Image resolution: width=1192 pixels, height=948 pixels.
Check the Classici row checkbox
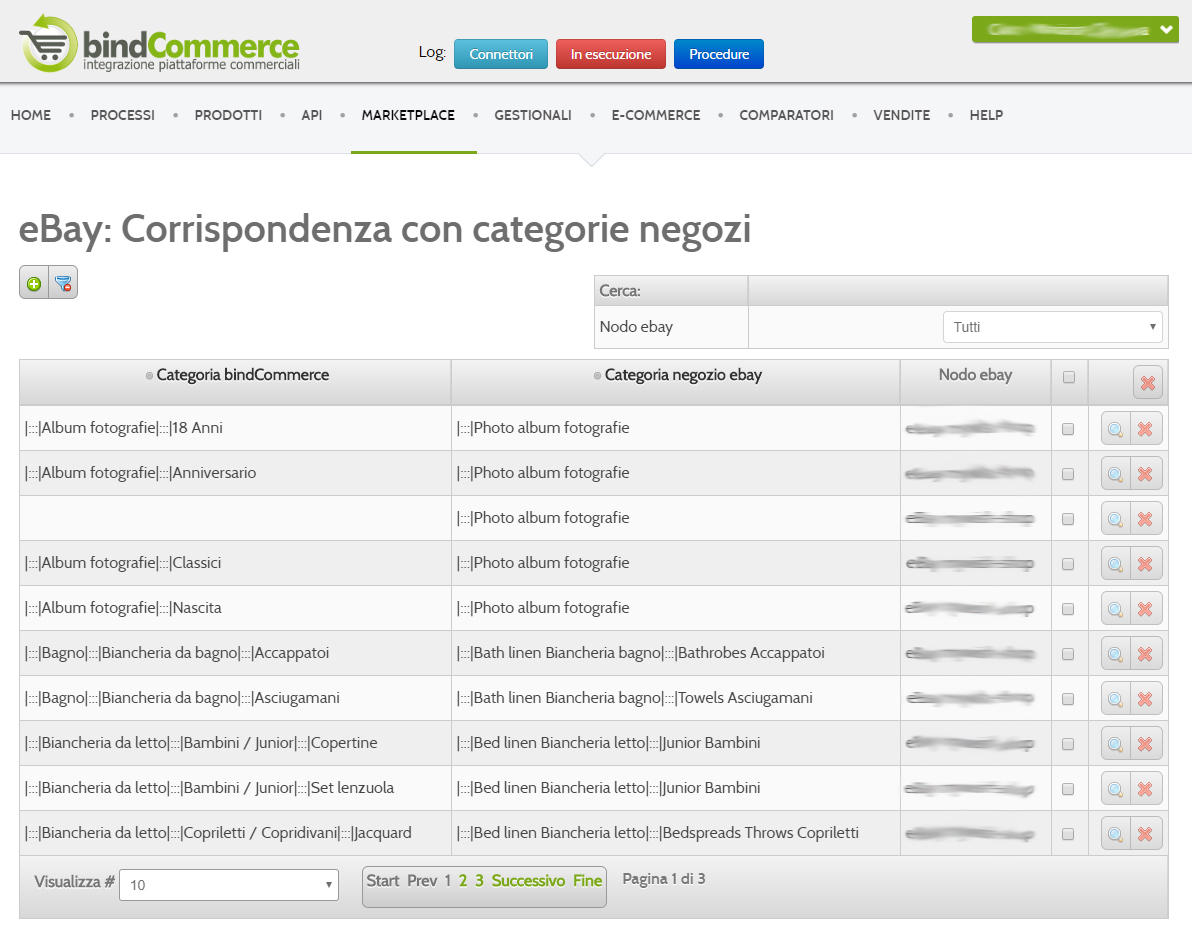click(x=1068, y=564)
